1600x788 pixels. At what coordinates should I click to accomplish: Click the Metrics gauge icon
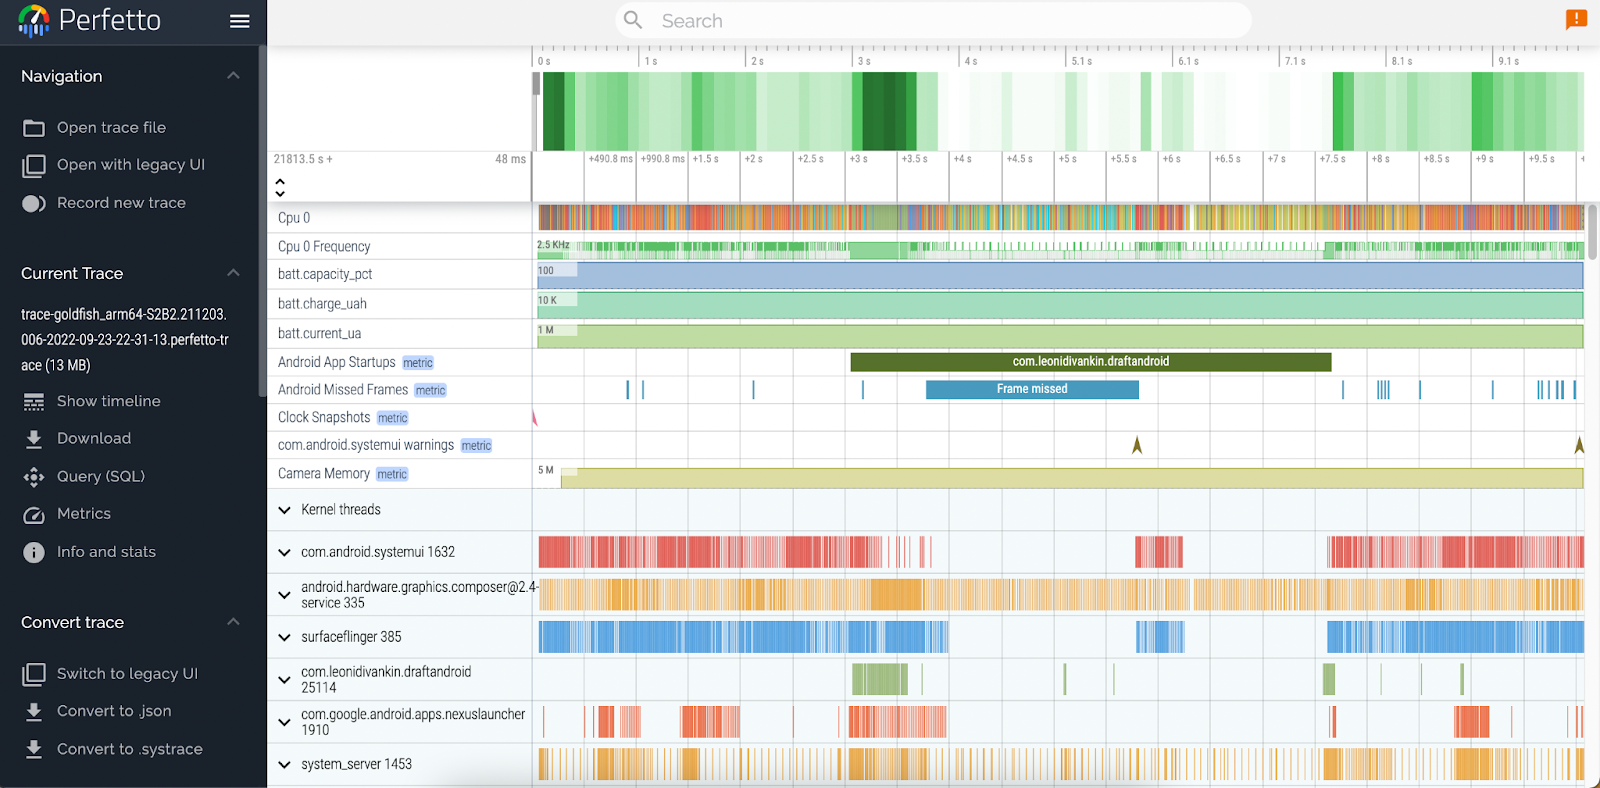coord(34,515)
